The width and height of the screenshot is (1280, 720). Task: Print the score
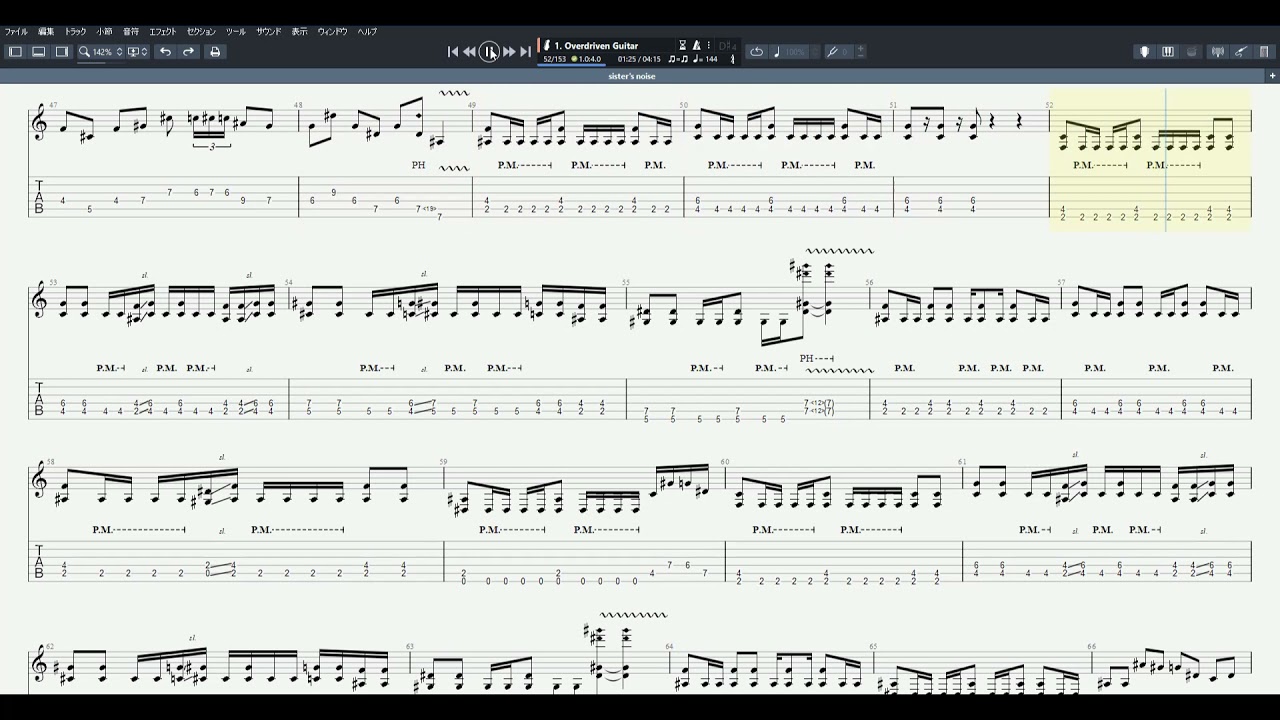pos(215,52)
